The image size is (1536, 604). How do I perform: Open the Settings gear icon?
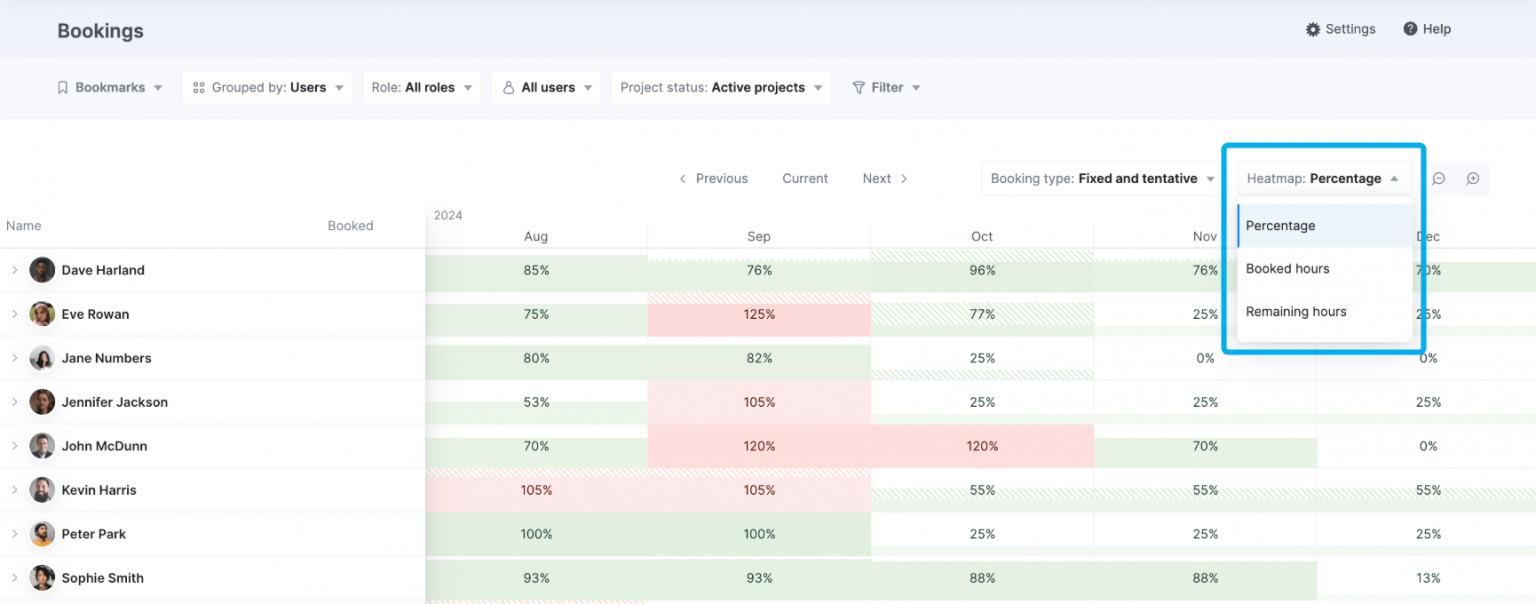pos(1313,30)
